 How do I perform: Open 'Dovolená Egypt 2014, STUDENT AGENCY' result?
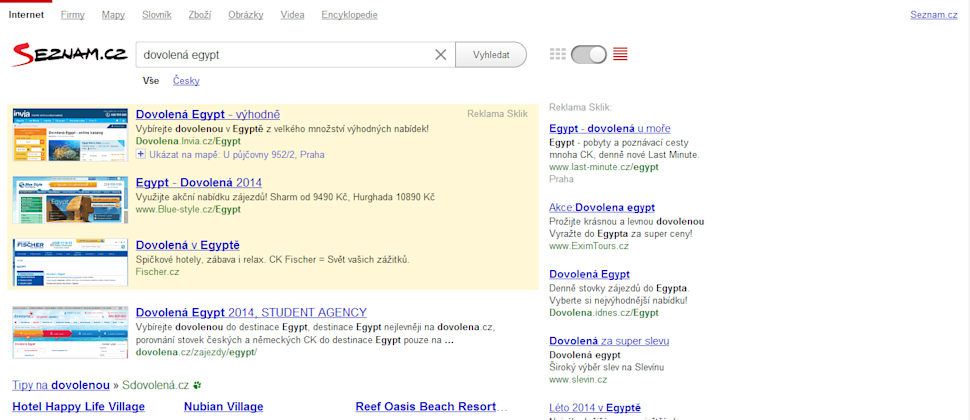251,312
